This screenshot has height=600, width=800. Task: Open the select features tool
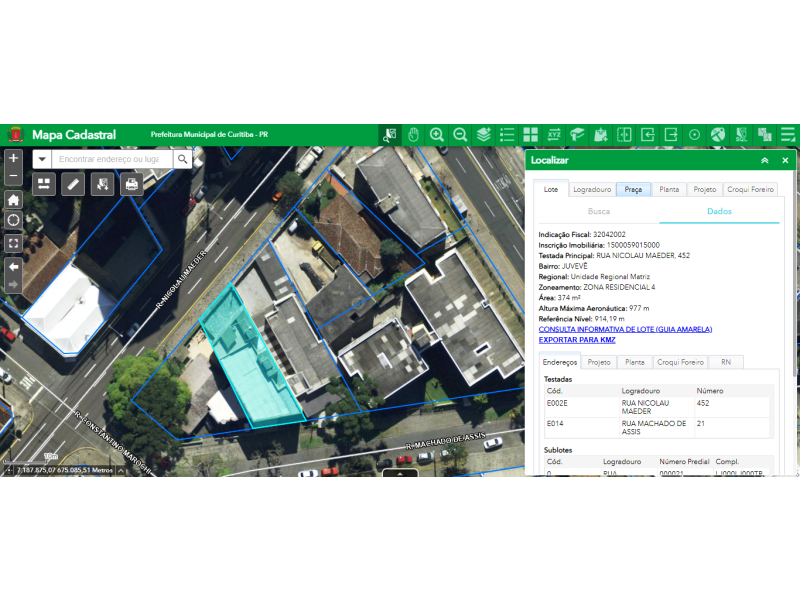pyautogui.click(x=103, y=184)
